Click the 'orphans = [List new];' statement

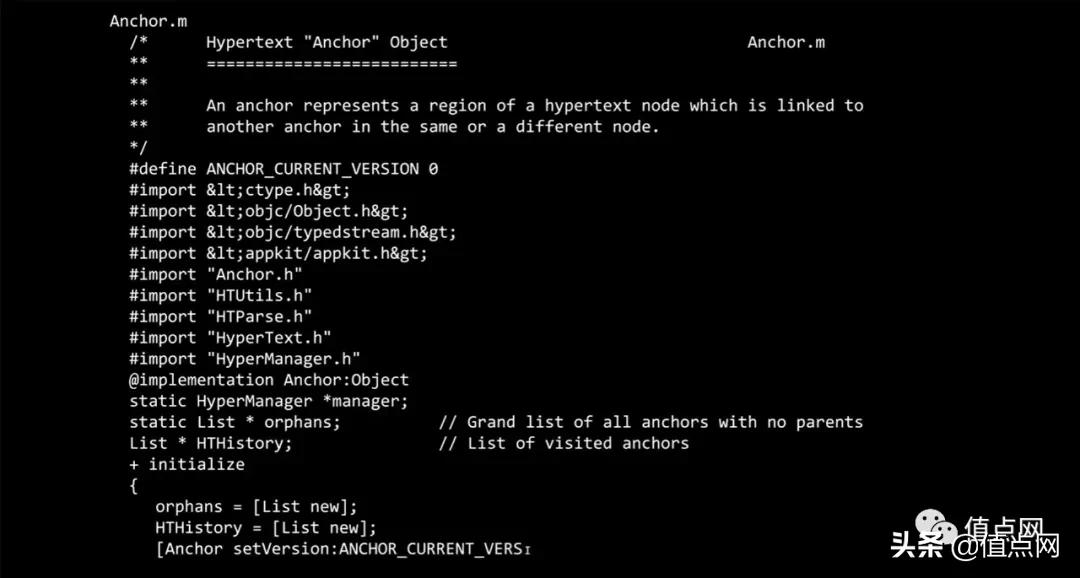pos(255,507)
